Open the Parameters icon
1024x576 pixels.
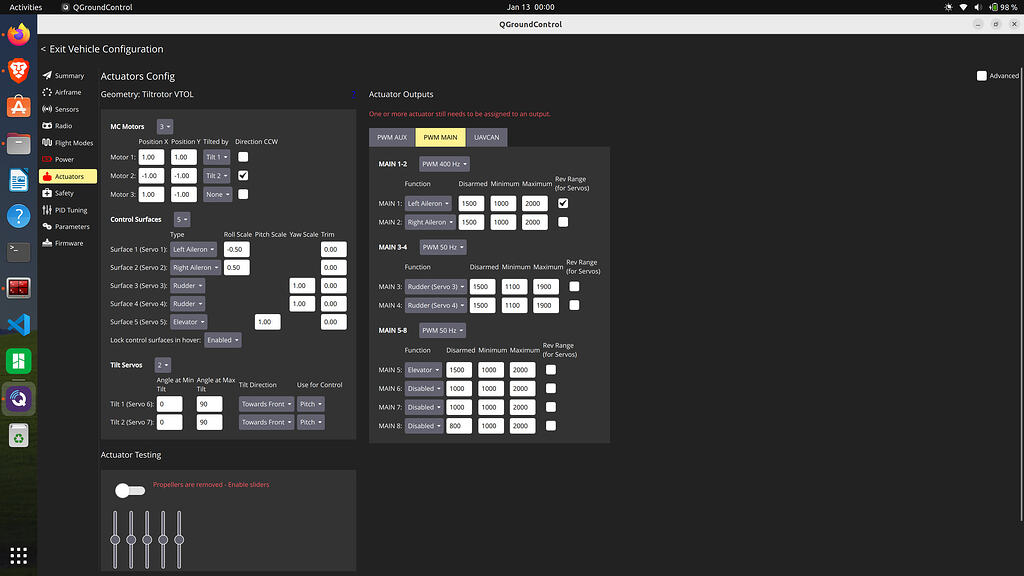[47, 227]
